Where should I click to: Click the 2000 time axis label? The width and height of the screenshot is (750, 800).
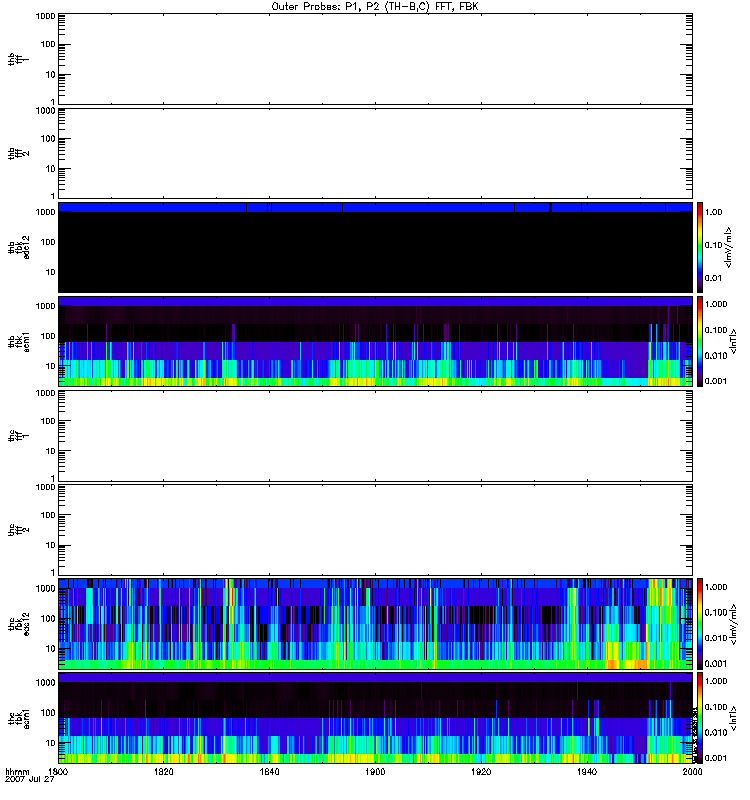coord(692,773)
